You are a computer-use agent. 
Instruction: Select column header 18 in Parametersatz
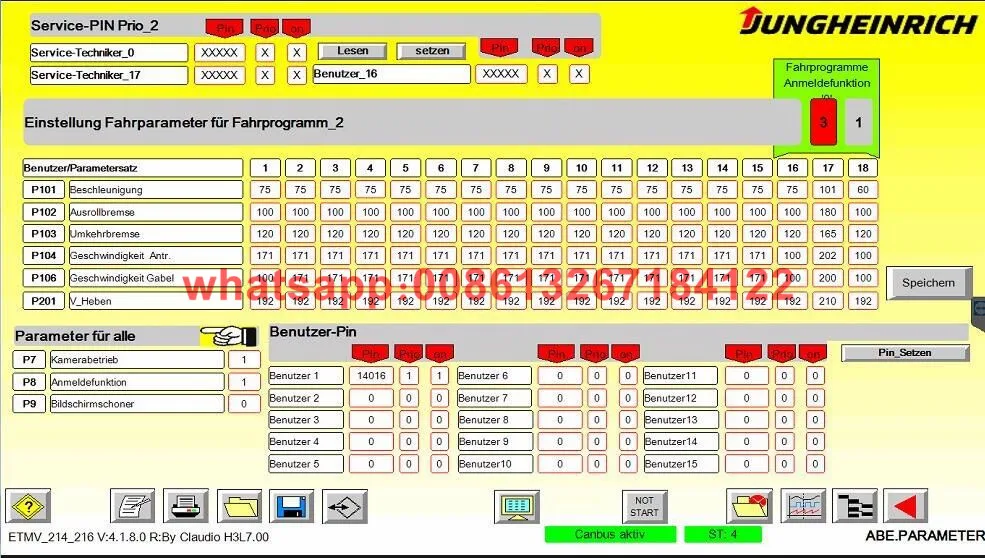click(863, 168)
